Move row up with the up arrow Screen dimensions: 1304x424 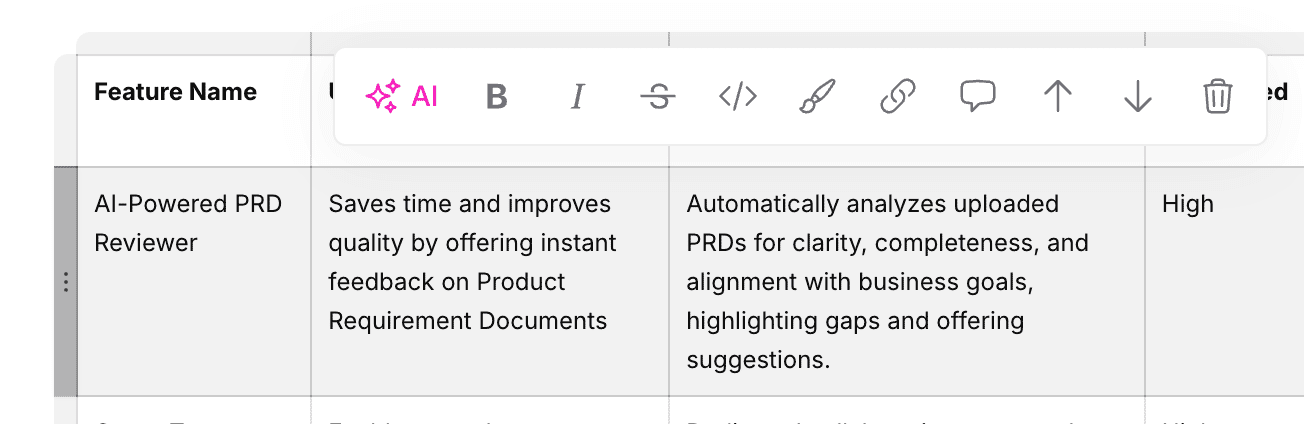point(1057,97)
